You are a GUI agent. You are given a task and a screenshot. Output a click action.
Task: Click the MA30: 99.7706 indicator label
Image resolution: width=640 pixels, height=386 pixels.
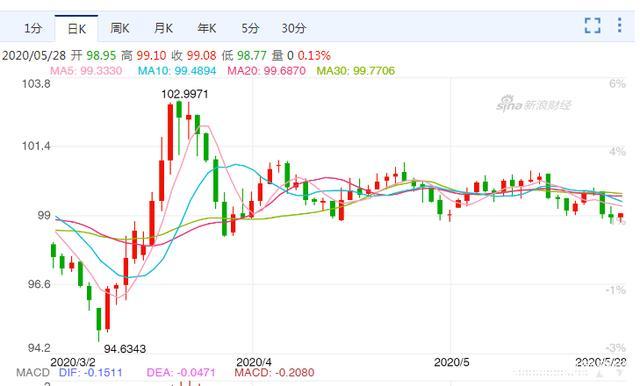[356, 71]
